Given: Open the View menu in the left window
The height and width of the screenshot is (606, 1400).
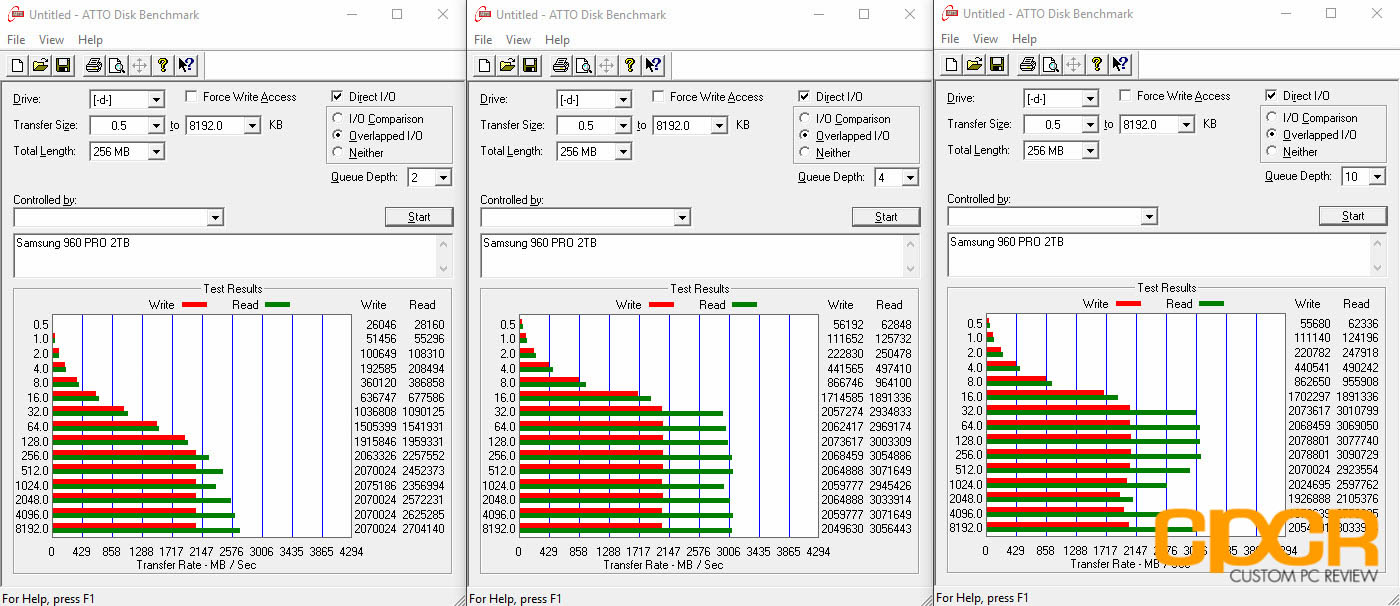Looking at the screenshot, I should (x=51, y=40).
